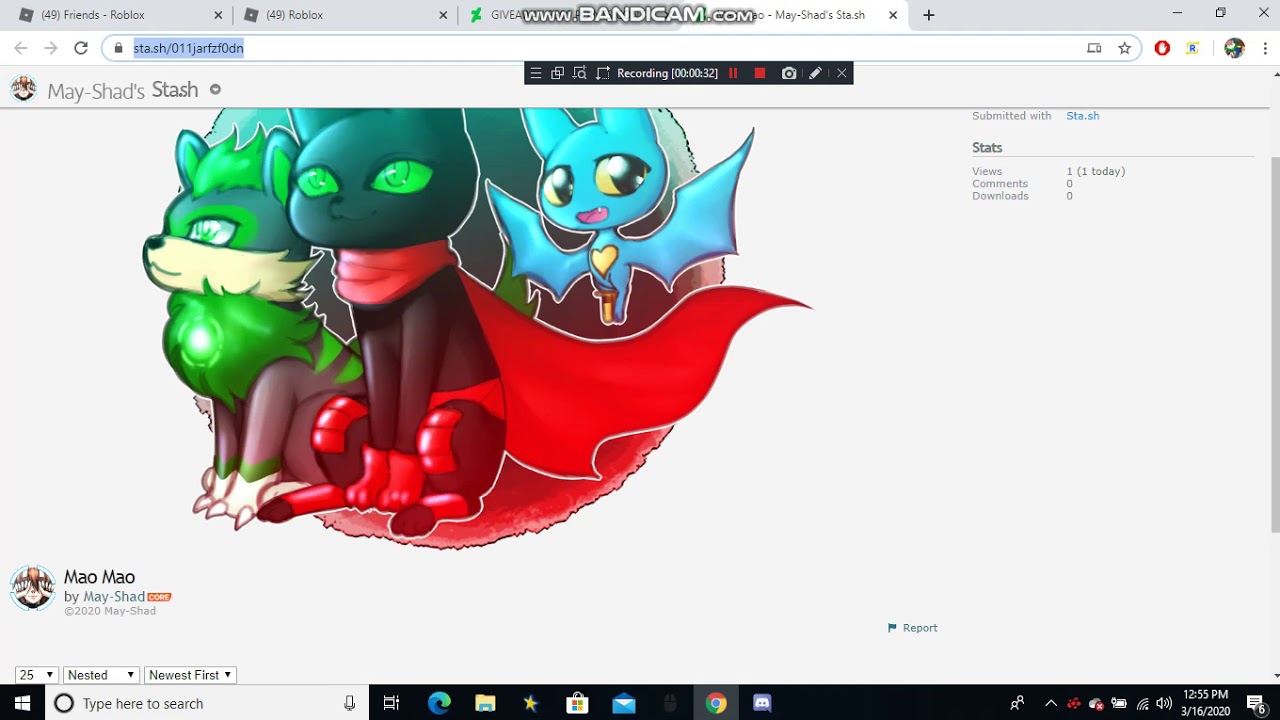Open Bandicam recording bar menu
Screen dimensions: 1280x720
pyautogui.click(x=536, y=73)
